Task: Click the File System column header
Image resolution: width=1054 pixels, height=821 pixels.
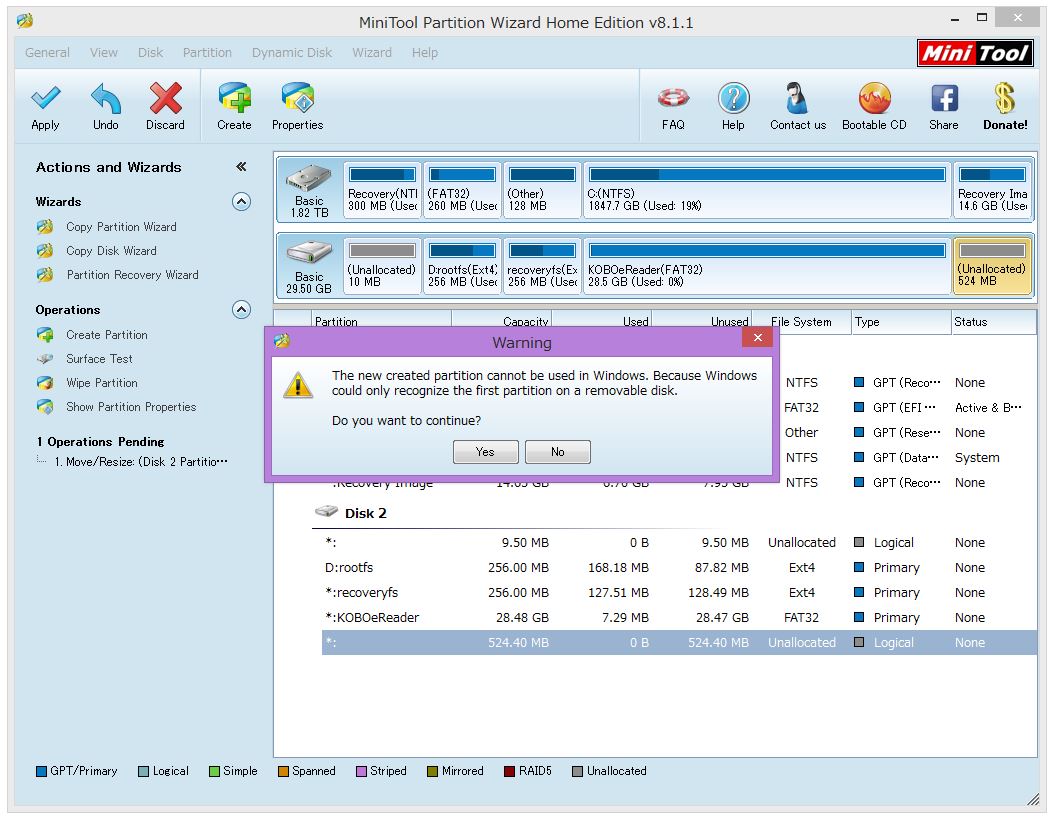Action: pyautogui.click(x=801, y=321)
